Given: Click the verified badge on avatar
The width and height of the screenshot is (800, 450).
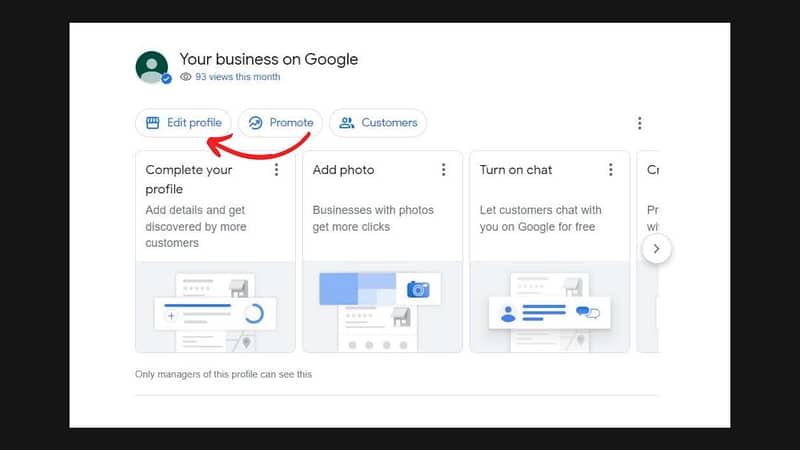Looking at the screenshot, I should click(x=166, y=79).
